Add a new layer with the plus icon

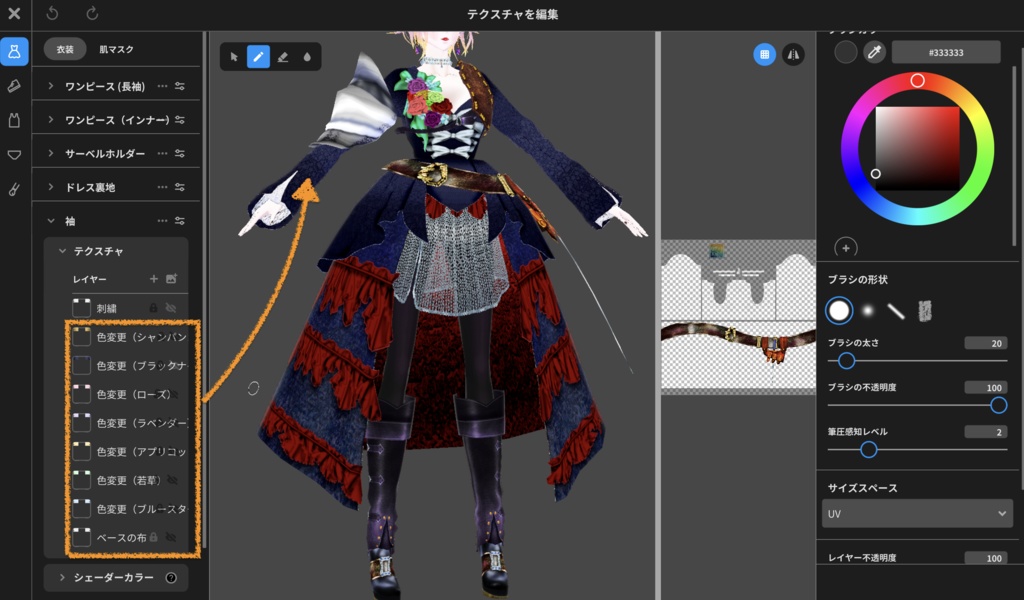(x=154, y=278)
